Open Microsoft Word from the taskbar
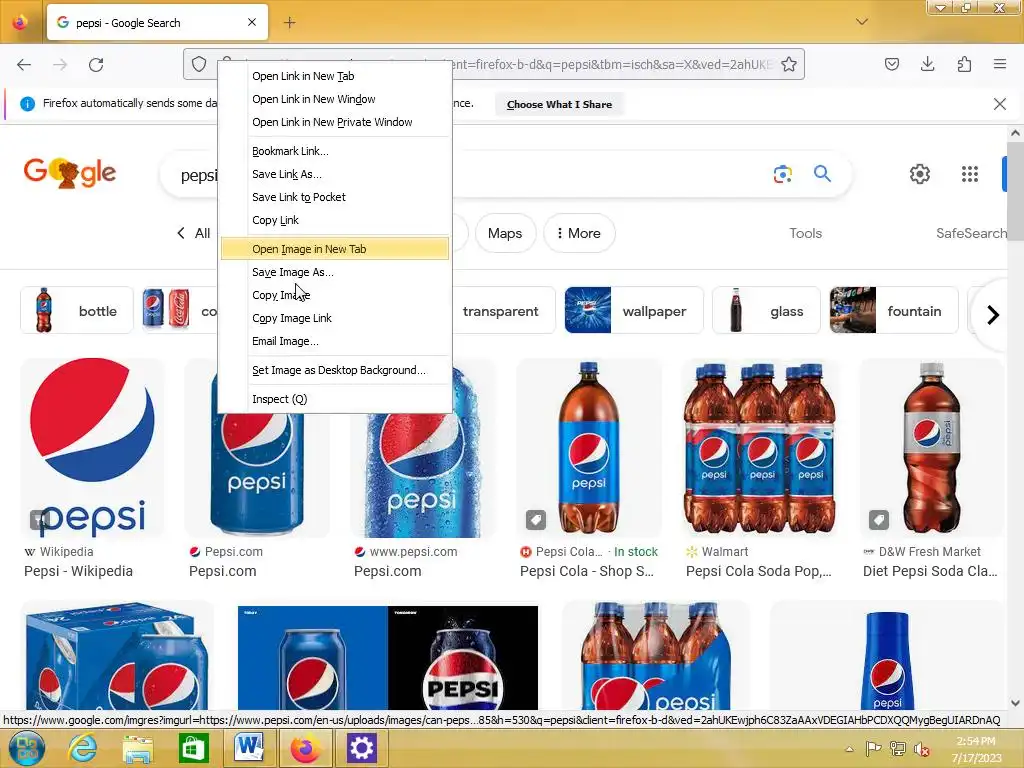Viewport: 1024px width, 768px height. pos(248,748)
